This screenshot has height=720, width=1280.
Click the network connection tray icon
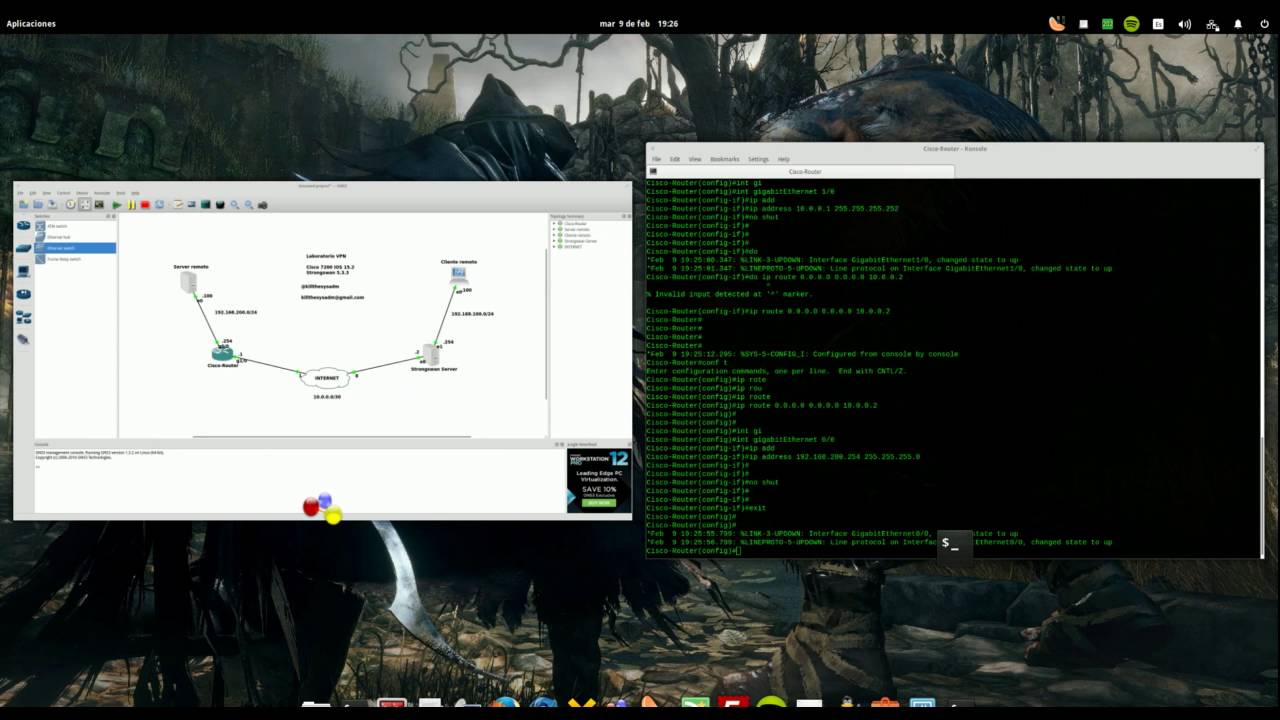click(x=1212, y=24)
